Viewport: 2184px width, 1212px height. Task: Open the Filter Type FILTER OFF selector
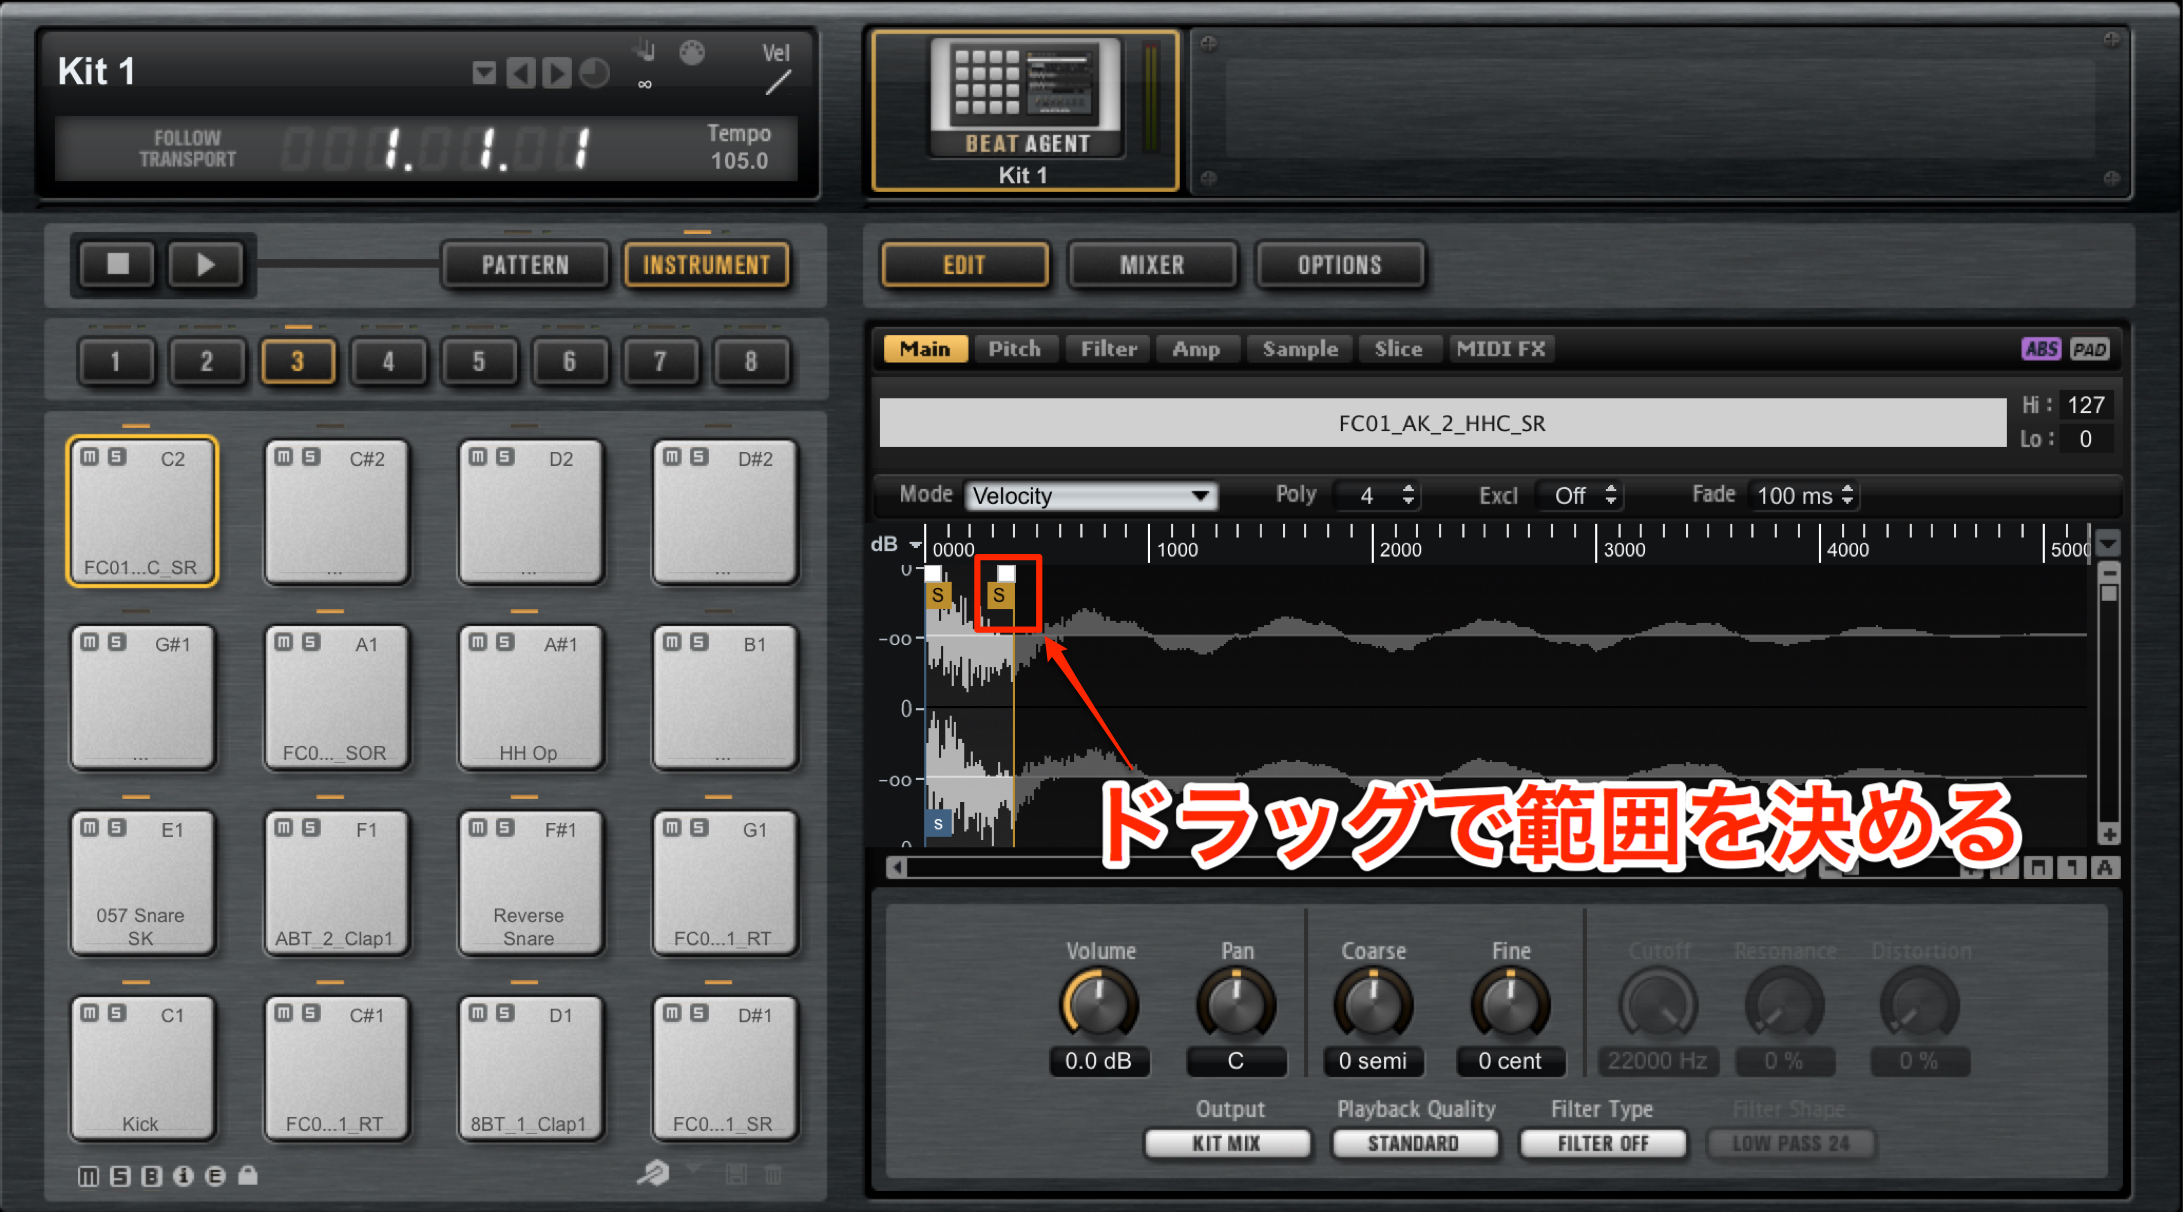[x=1602, y=1143]
